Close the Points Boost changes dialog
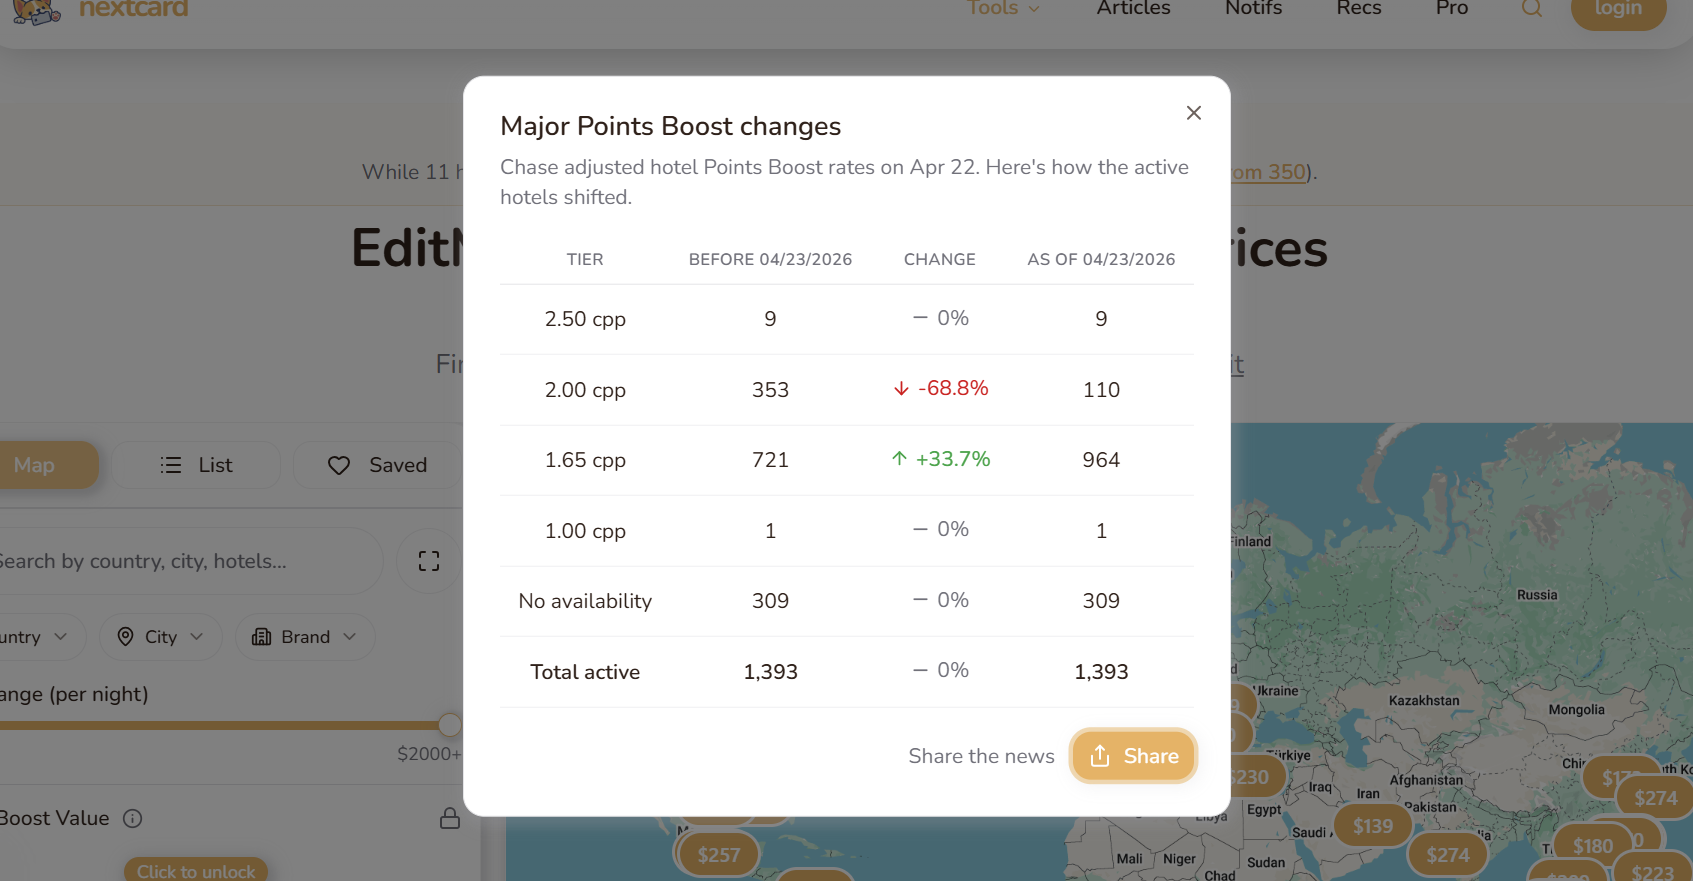Viewport: 1693px width, 881px height. [1193, 113]
